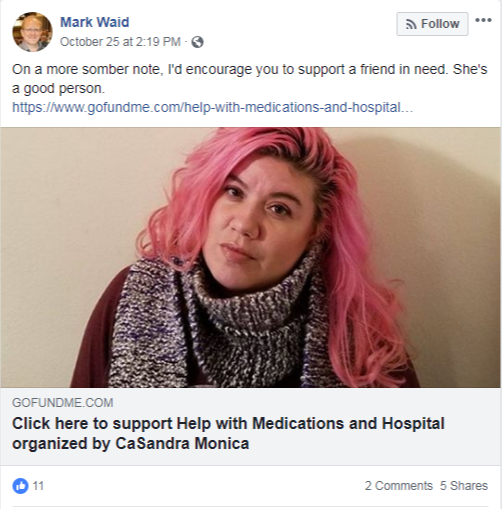Click the RSS feed icon inside Follow
Screen dimensions: 502x509
(411, 24)
